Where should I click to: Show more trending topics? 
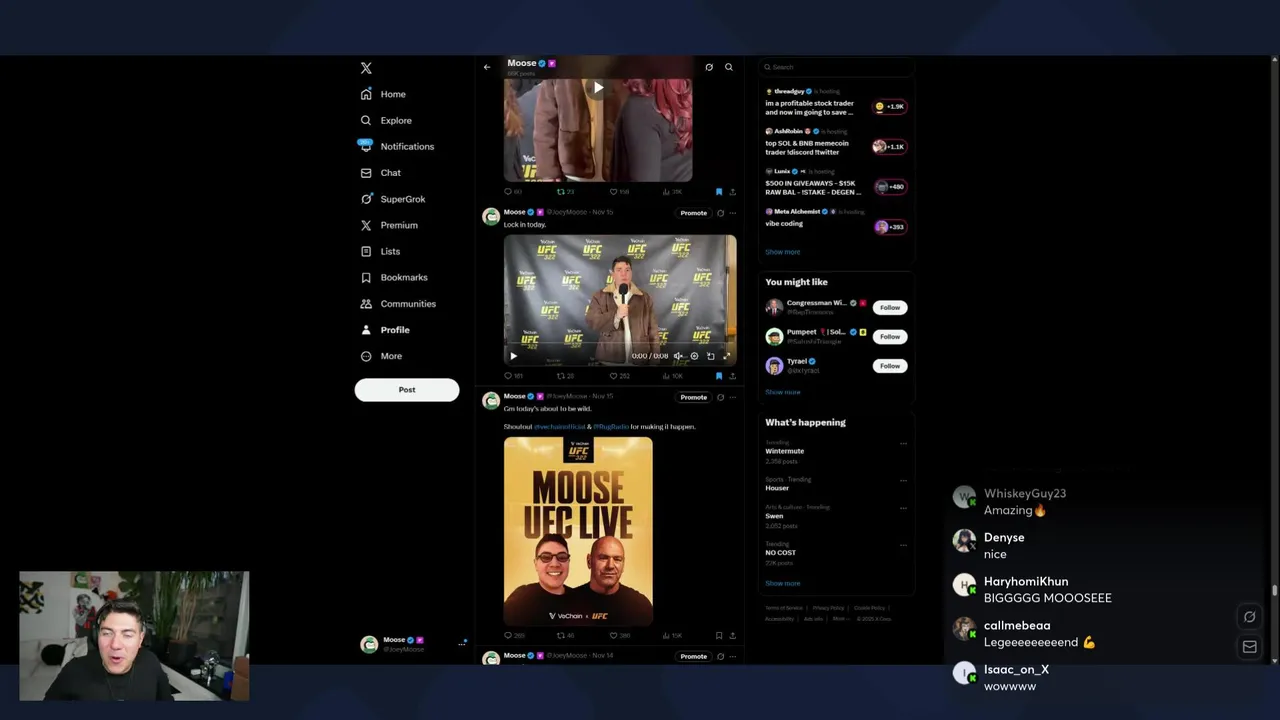click(782, 583)
